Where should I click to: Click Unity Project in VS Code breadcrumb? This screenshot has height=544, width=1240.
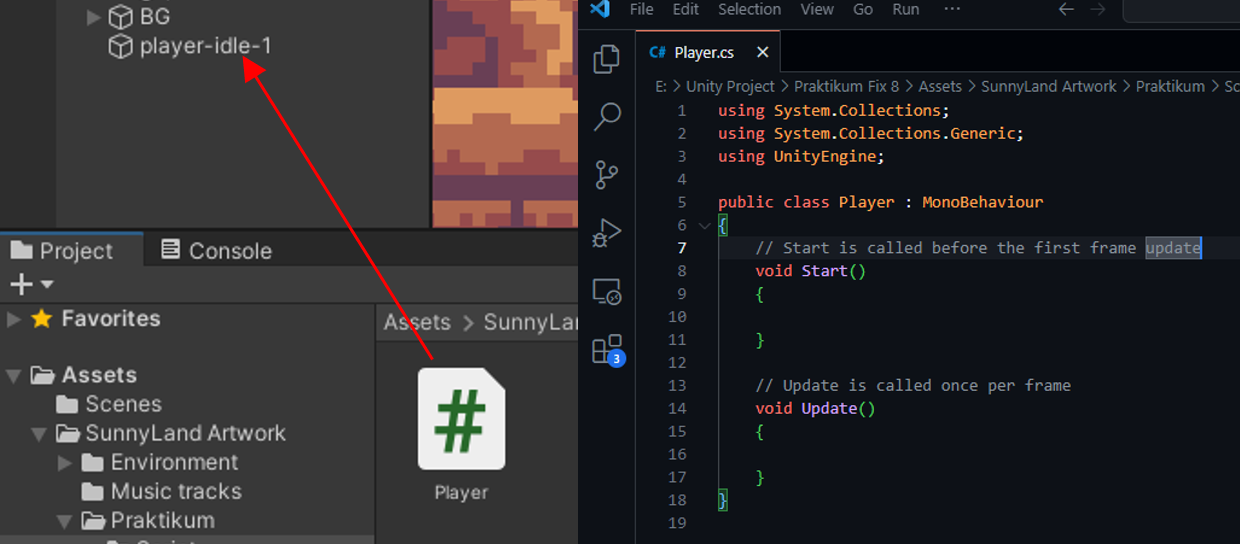point(730,86)
